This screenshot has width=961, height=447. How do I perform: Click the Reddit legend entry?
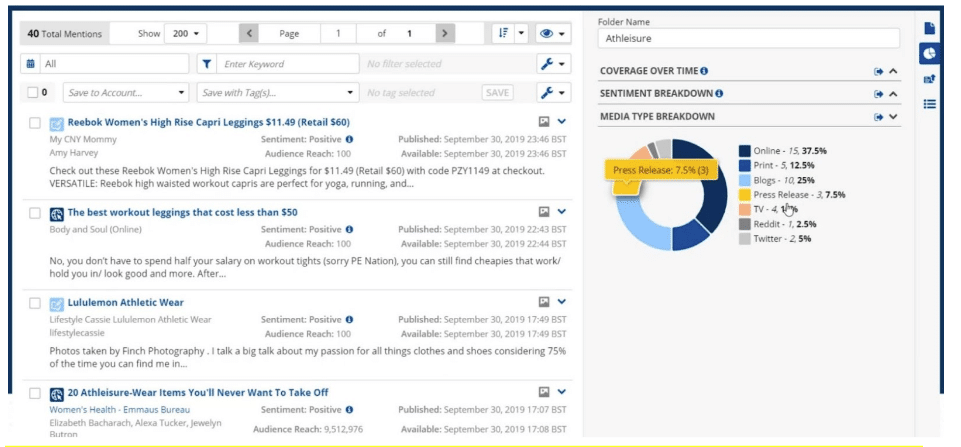click(778, 224)
